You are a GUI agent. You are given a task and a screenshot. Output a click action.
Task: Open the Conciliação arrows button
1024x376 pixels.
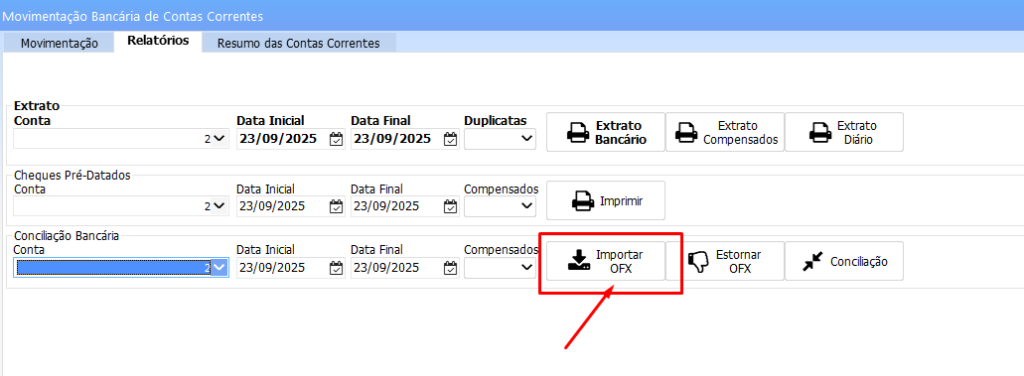[844, 261]
